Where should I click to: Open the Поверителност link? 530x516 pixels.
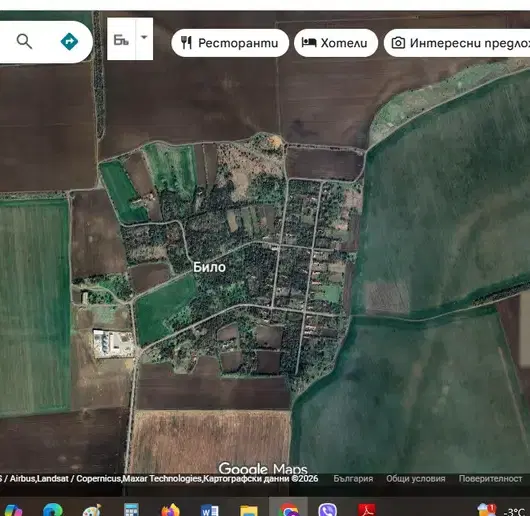tap(490, 478)
